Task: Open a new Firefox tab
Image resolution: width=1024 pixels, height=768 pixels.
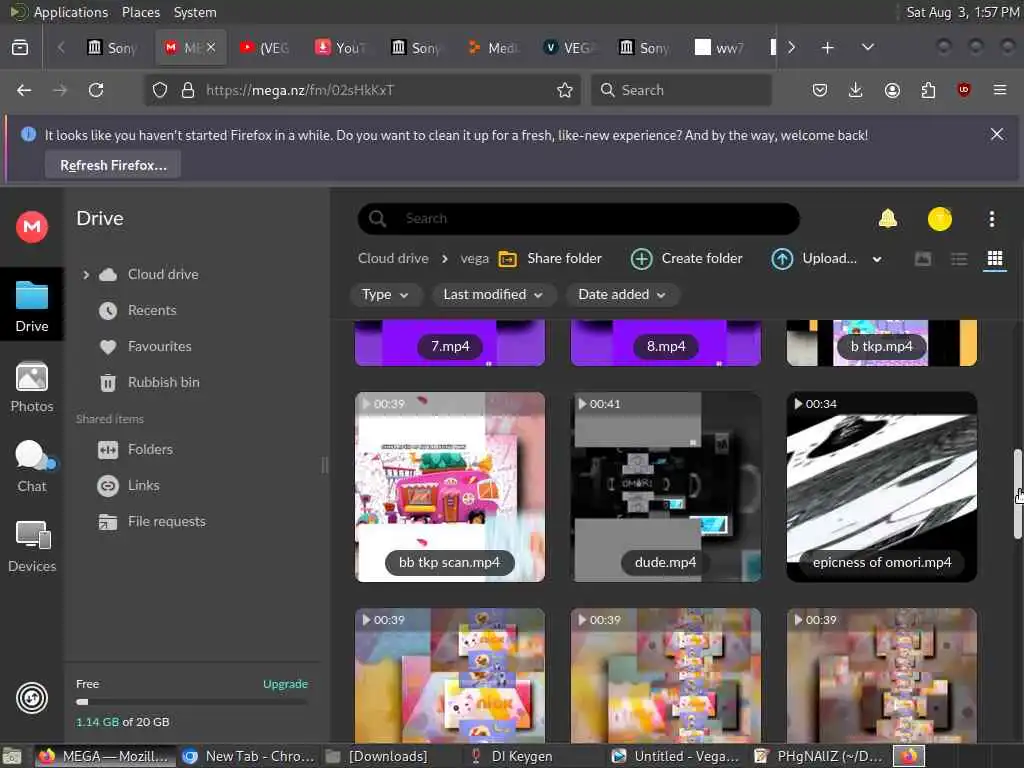Action: [827, 48]
